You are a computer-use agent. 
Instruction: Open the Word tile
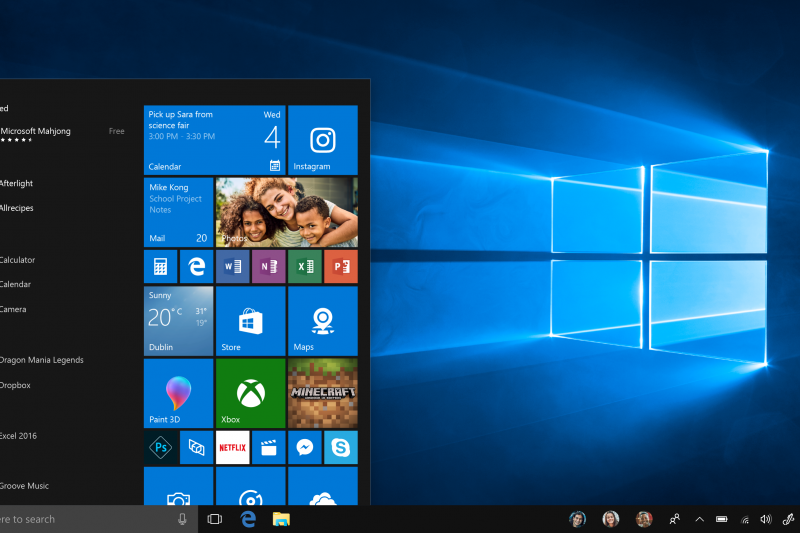tap(233, 266)
